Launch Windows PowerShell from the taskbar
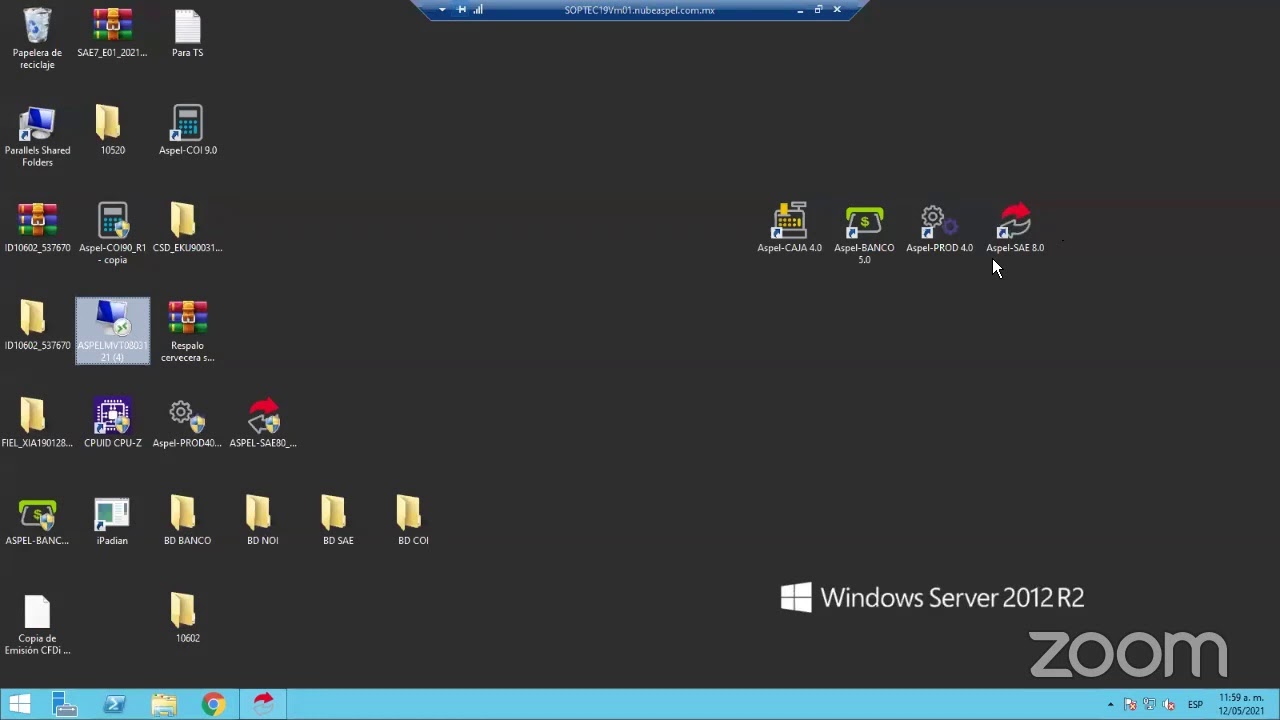 click(114, 704)
